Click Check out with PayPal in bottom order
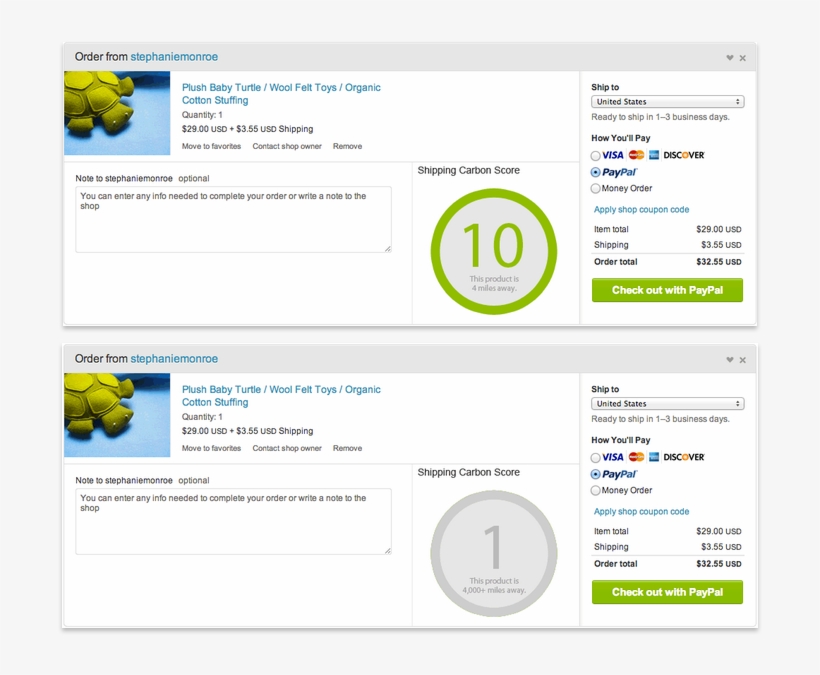The width and height of the screenshot is (820, 675). tap(667, 592)
